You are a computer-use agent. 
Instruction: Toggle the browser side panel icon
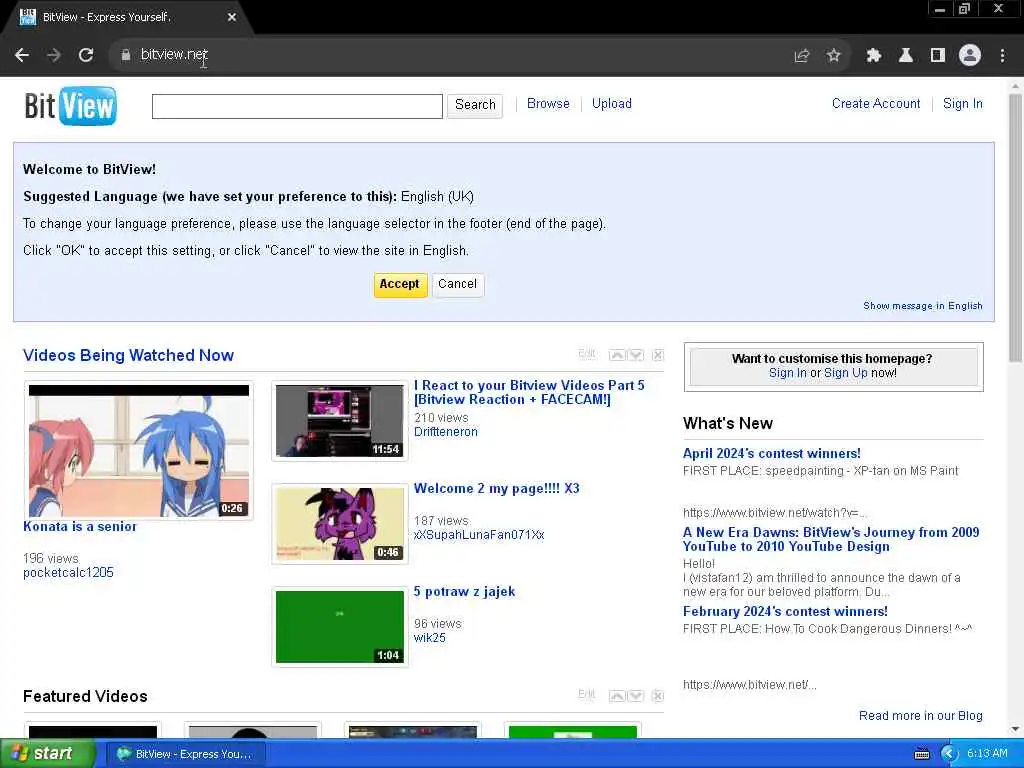click(x=938, y=56)
